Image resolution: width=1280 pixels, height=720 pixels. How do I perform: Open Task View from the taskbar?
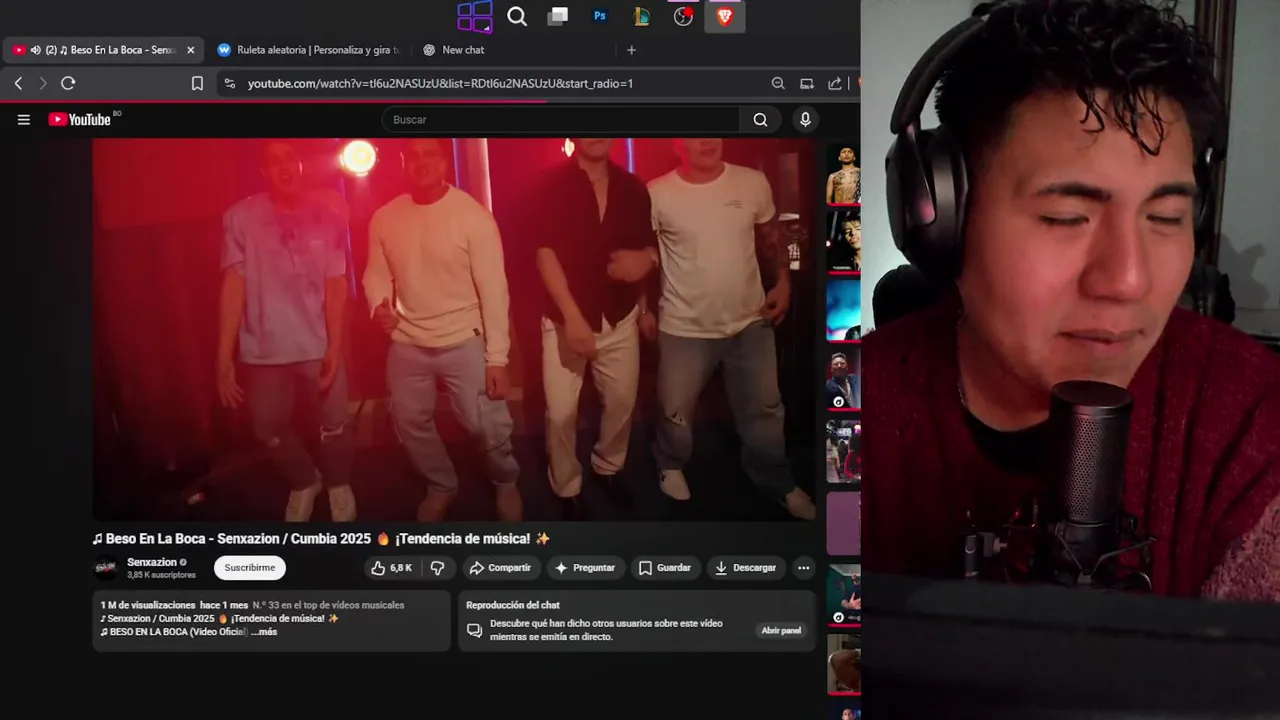(x=558, y=16)
